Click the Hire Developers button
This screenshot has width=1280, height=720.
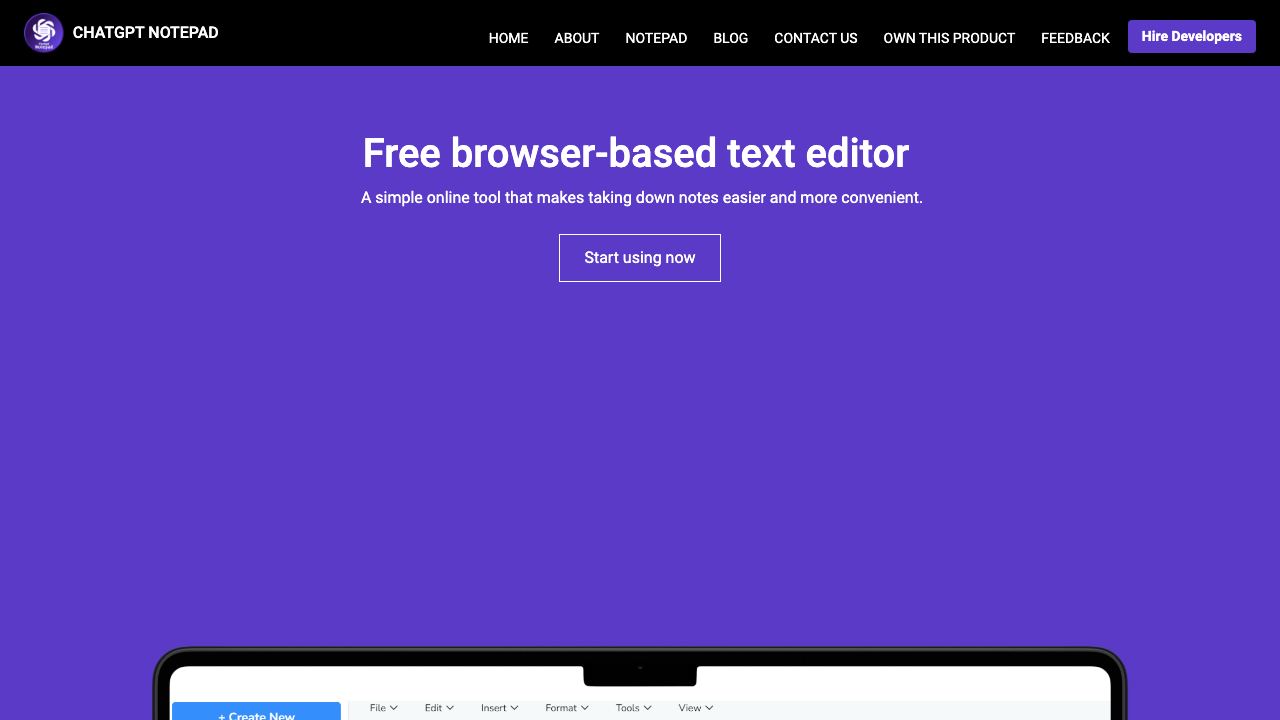1192,36
